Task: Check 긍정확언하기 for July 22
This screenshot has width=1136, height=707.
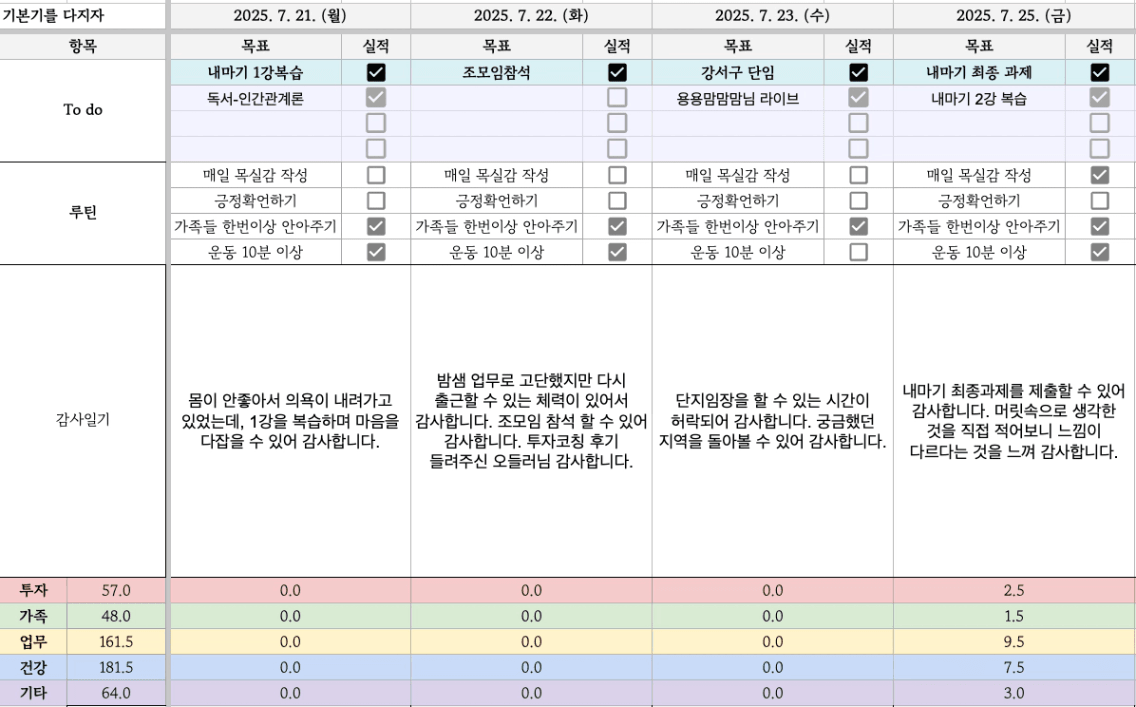Action: [x=617, y=201]
